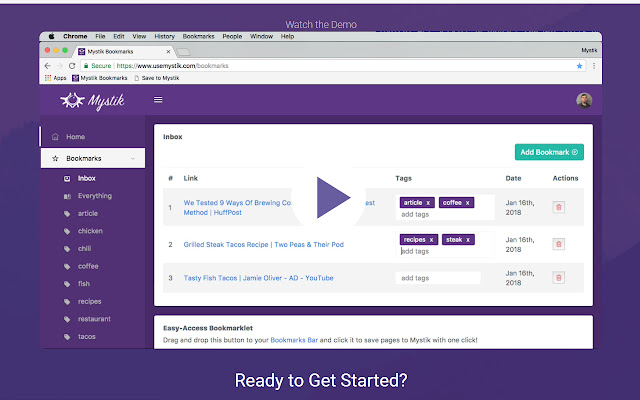This screenshot has width=640, height=400.
Task: Click the Home house icon
Action: click(x=55, y=137)
